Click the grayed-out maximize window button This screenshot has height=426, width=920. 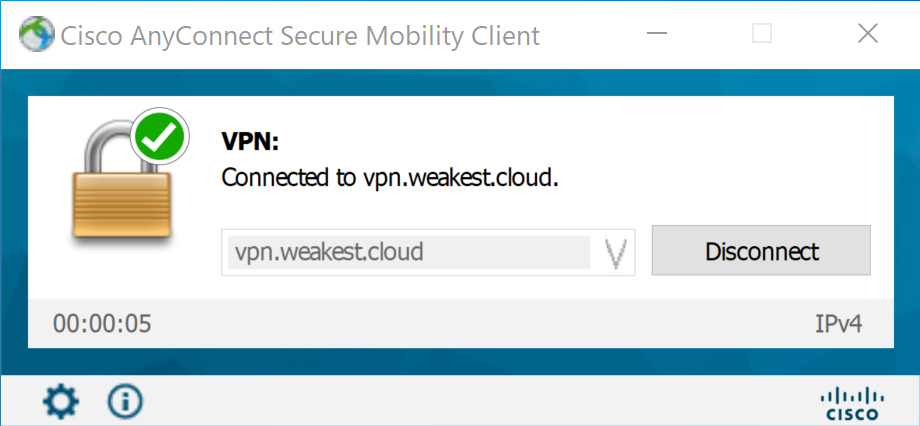[x=762, y=34]
